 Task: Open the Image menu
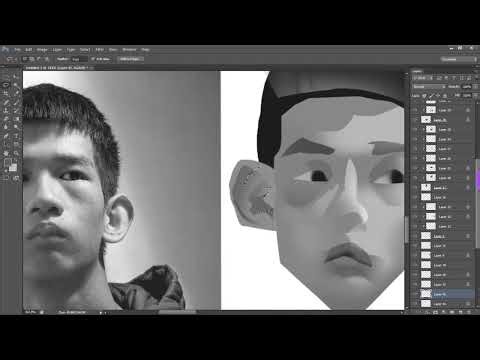pos(42,50)
